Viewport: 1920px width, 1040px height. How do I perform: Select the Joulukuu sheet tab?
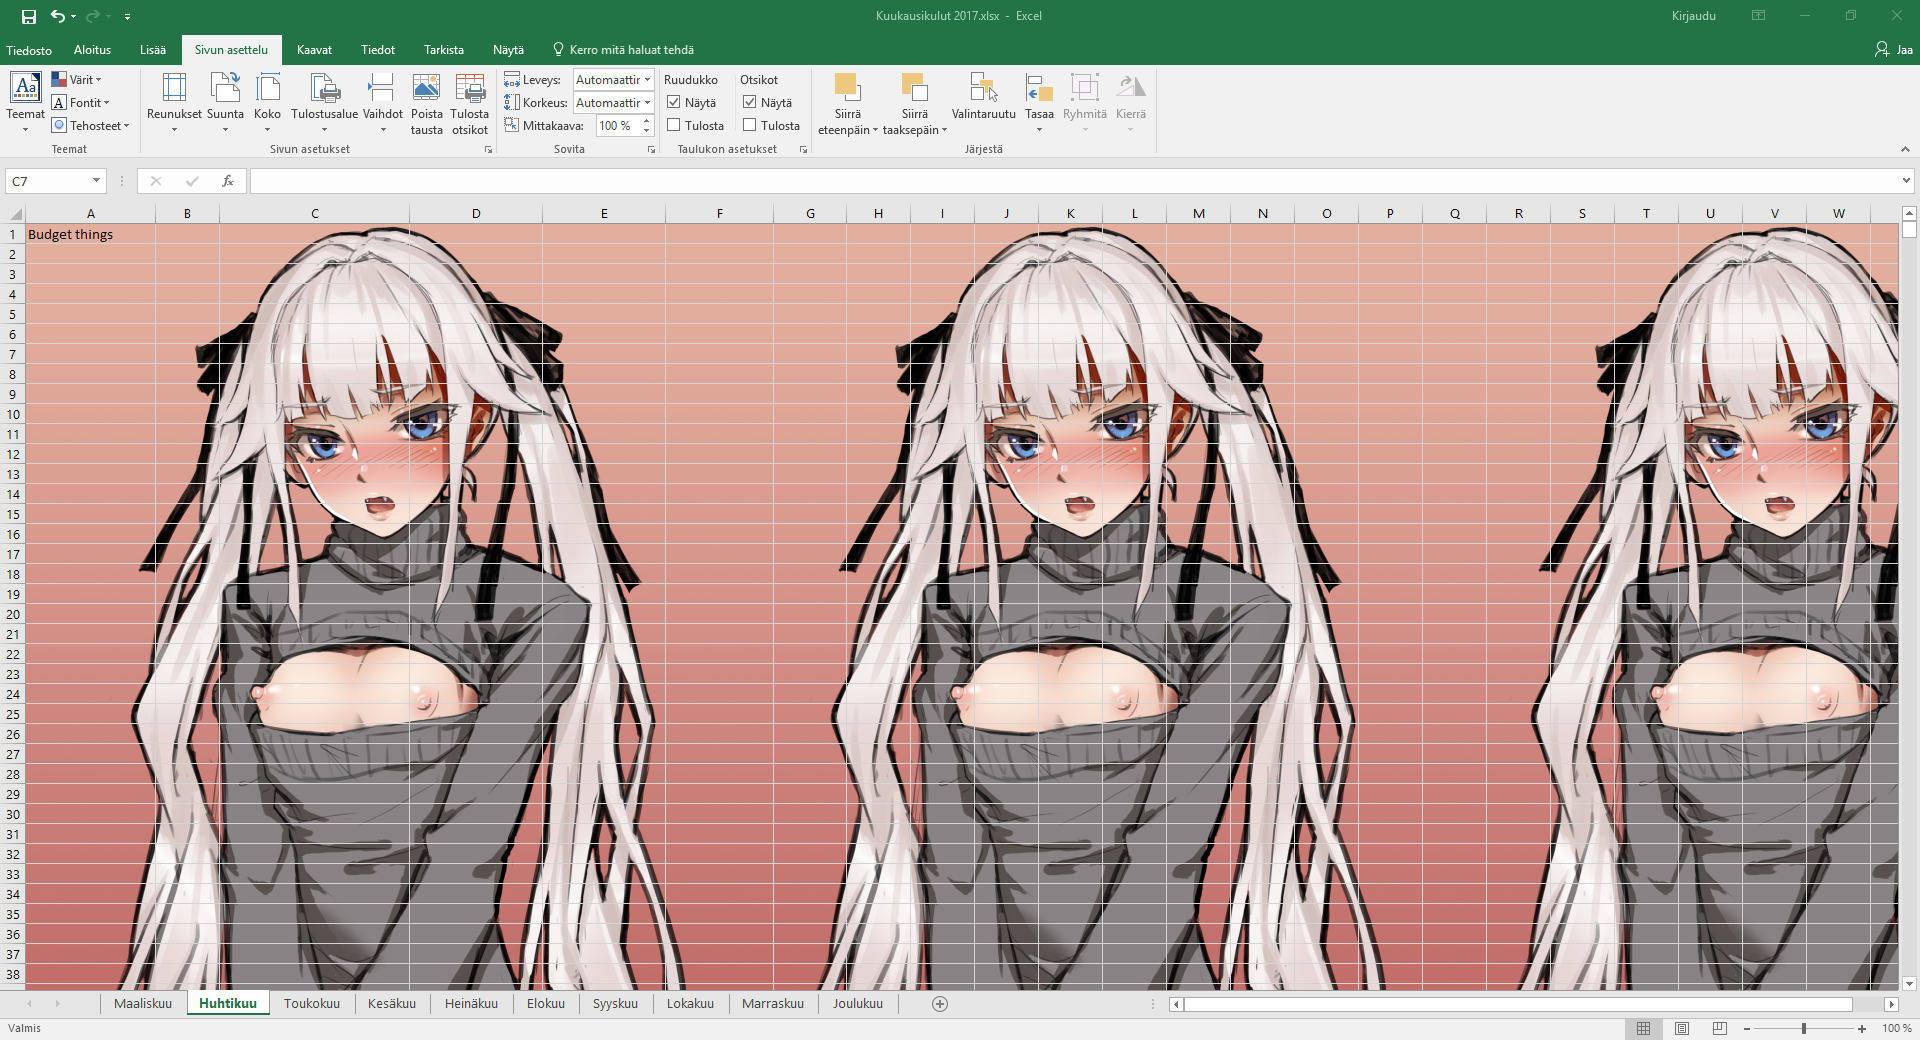click(x=858, y=1003)
